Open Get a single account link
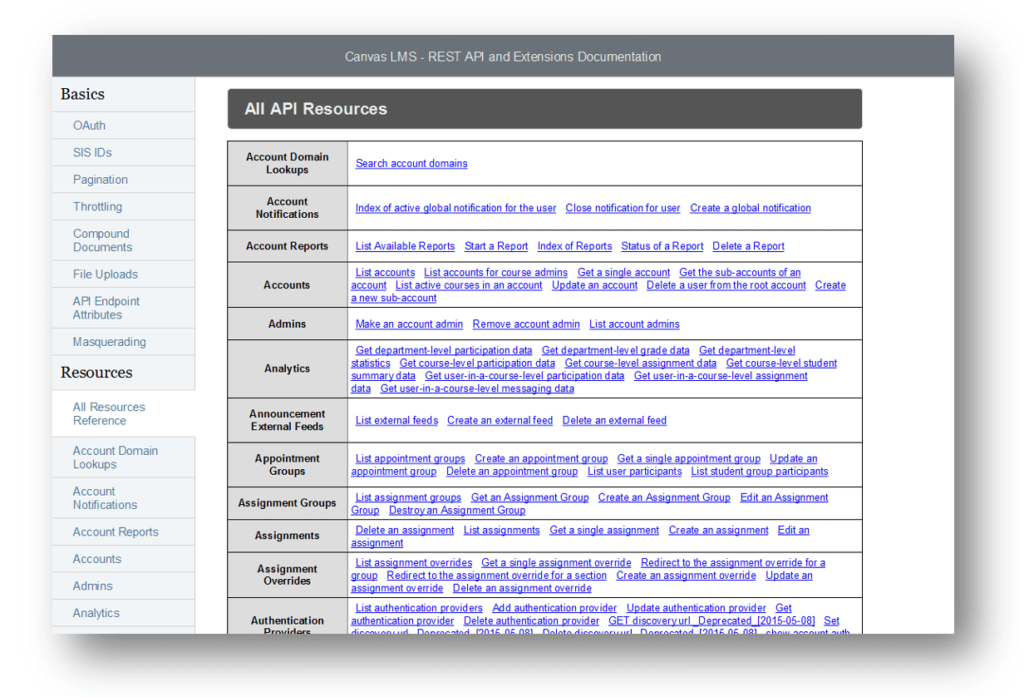Image resolution: width=1024 pixels, height=697 pixels. pyautogui.click(x=623, y=272)
